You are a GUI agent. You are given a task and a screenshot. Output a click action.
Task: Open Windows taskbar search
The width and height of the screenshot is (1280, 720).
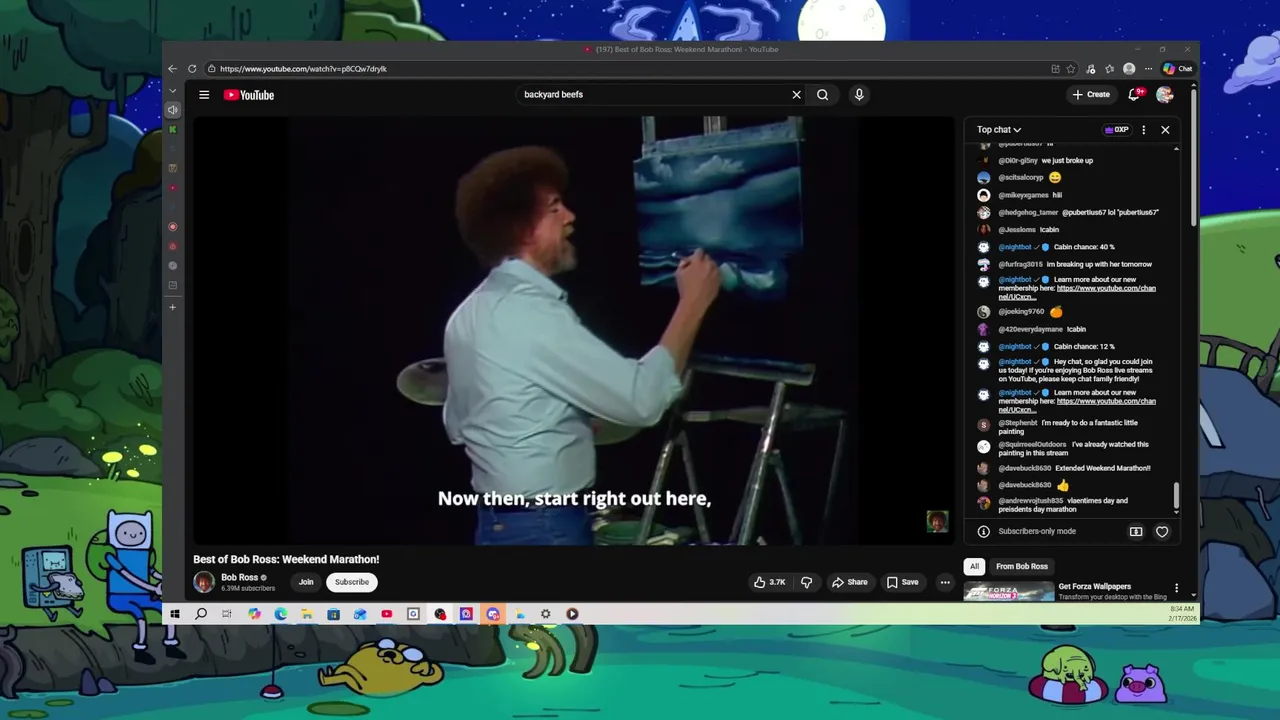201,614
